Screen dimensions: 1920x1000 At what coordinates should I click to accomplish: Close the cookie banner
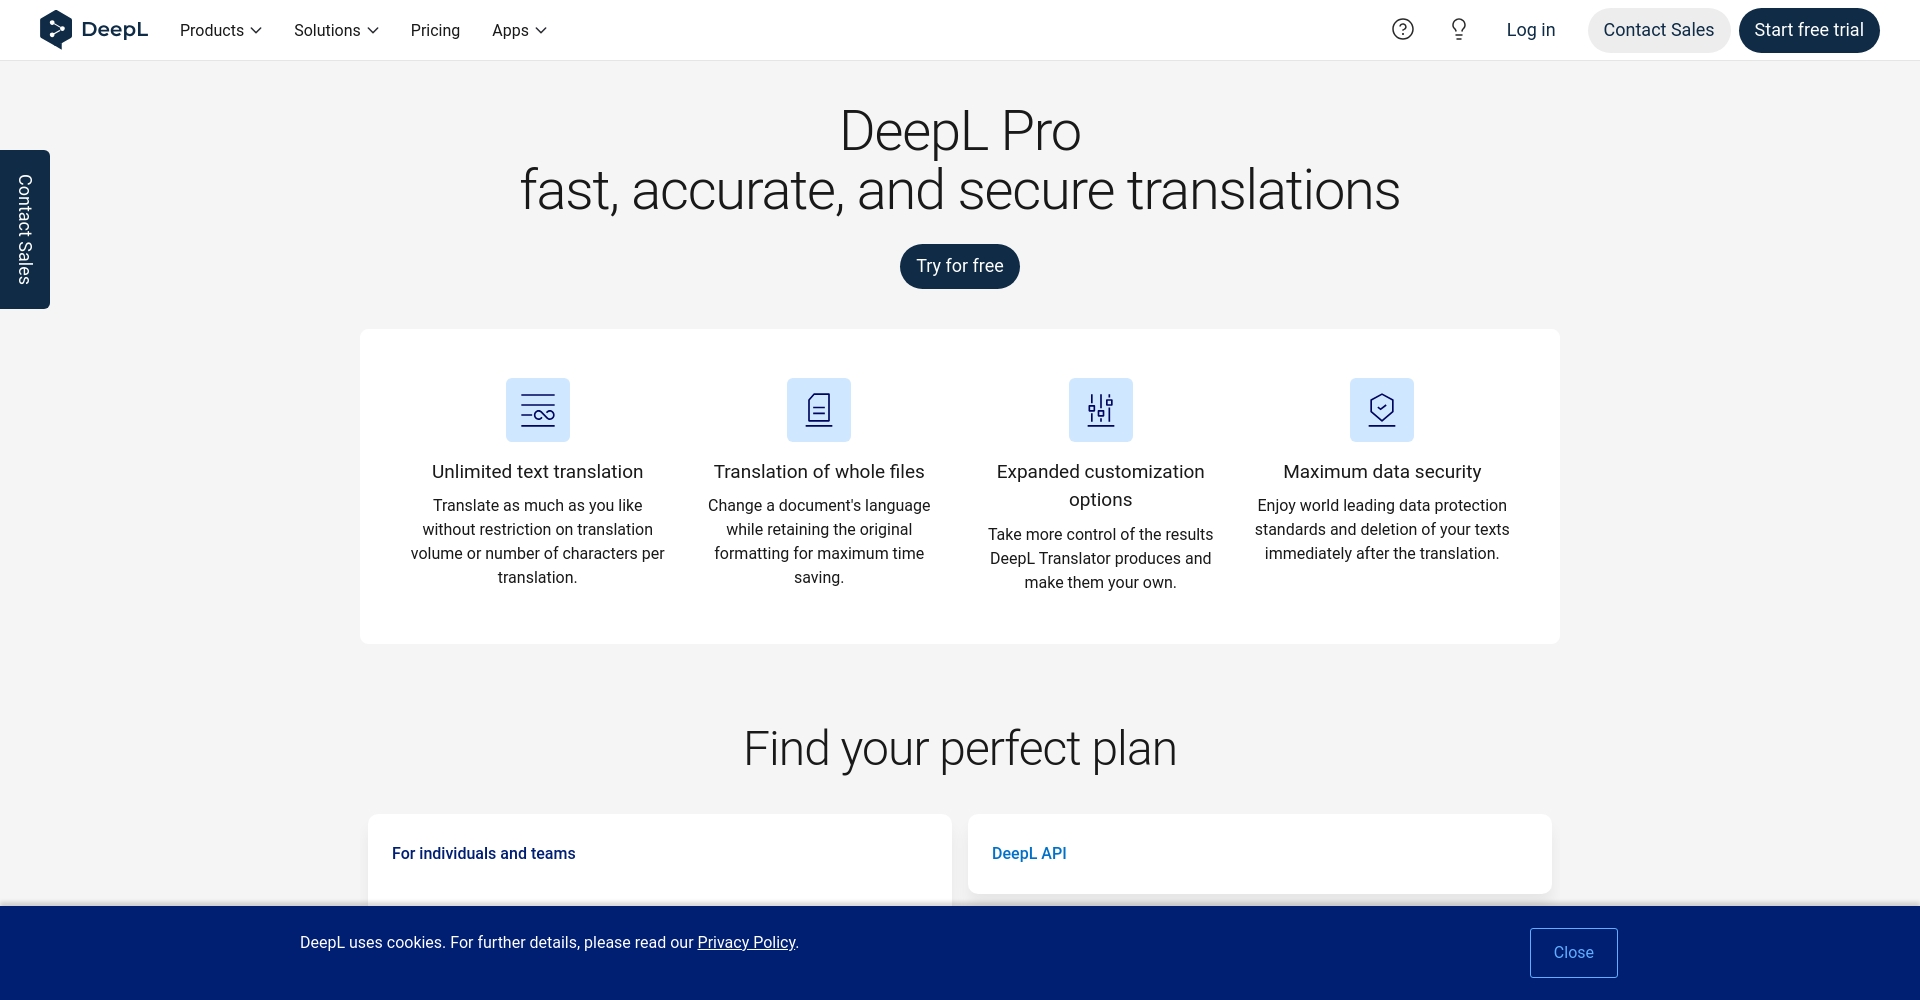(x=1574, y=953)
